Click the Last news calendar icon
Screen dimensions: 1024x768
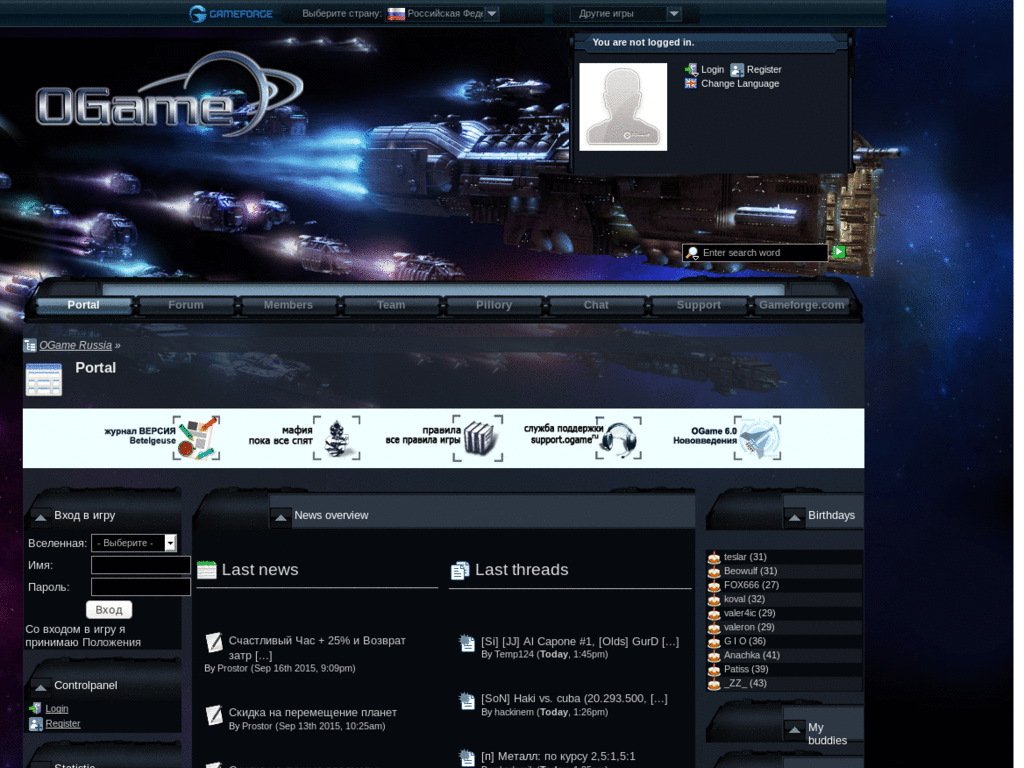coord(207,570)
